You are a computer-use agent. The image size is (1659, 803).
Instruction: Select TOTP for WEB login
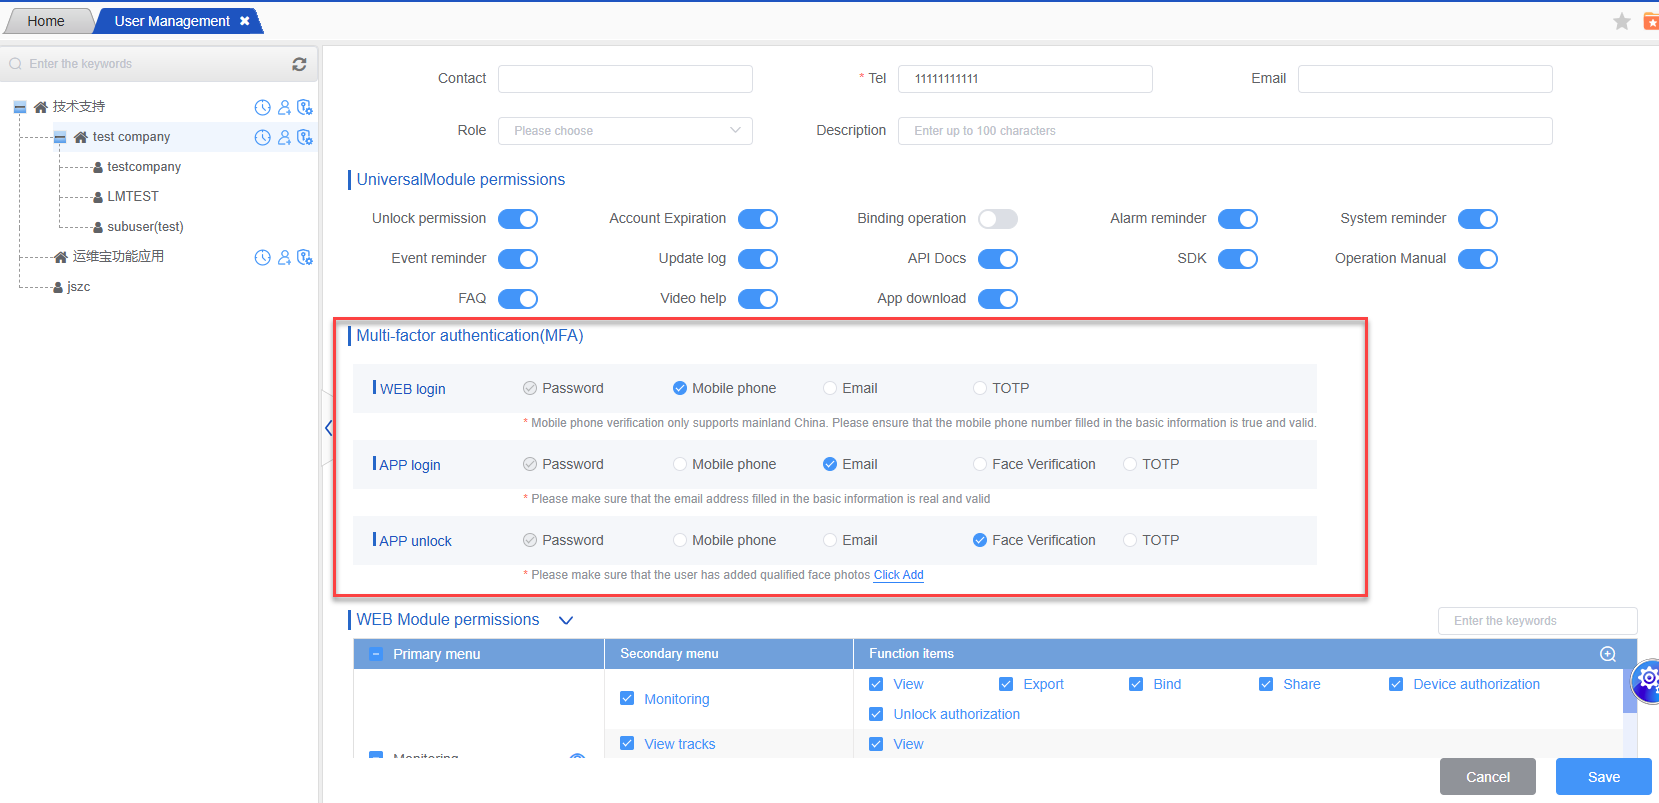pos(980,388)
